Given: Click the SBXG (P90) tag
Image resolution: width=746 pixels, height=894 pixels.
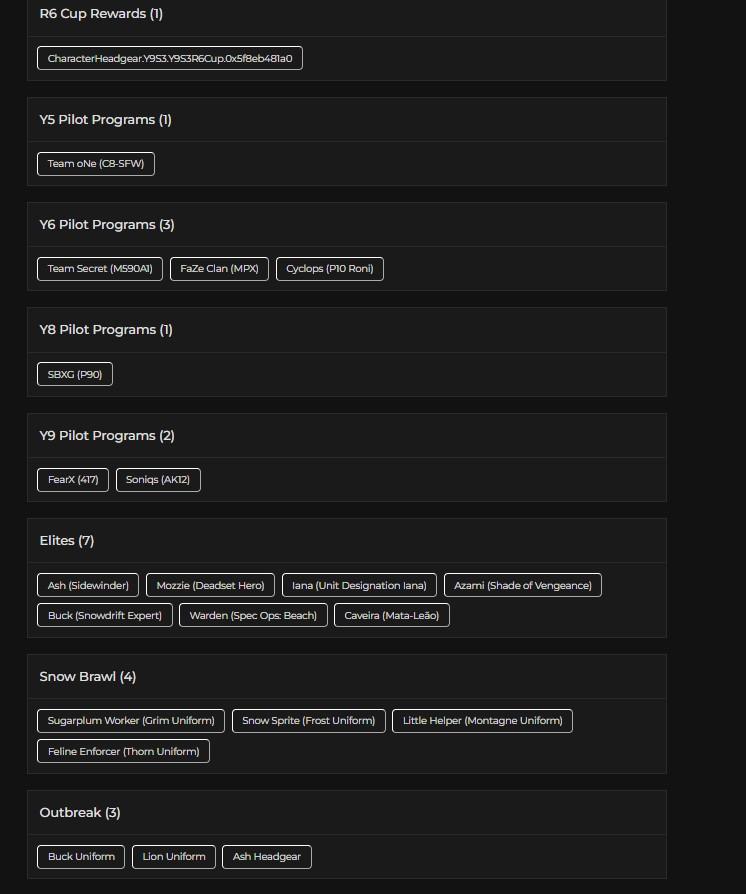Looking at the screenshot, I should click(x=75, y=374).
